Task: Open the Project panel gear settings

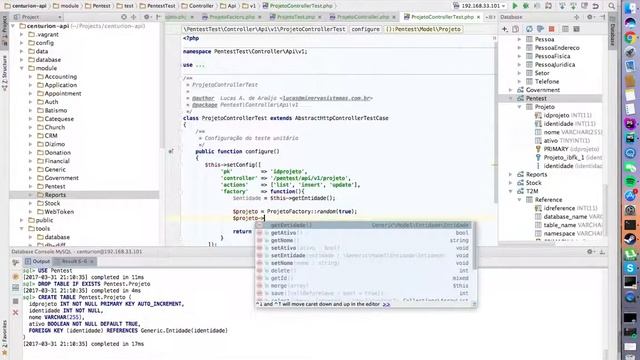Action: point(147,17)
